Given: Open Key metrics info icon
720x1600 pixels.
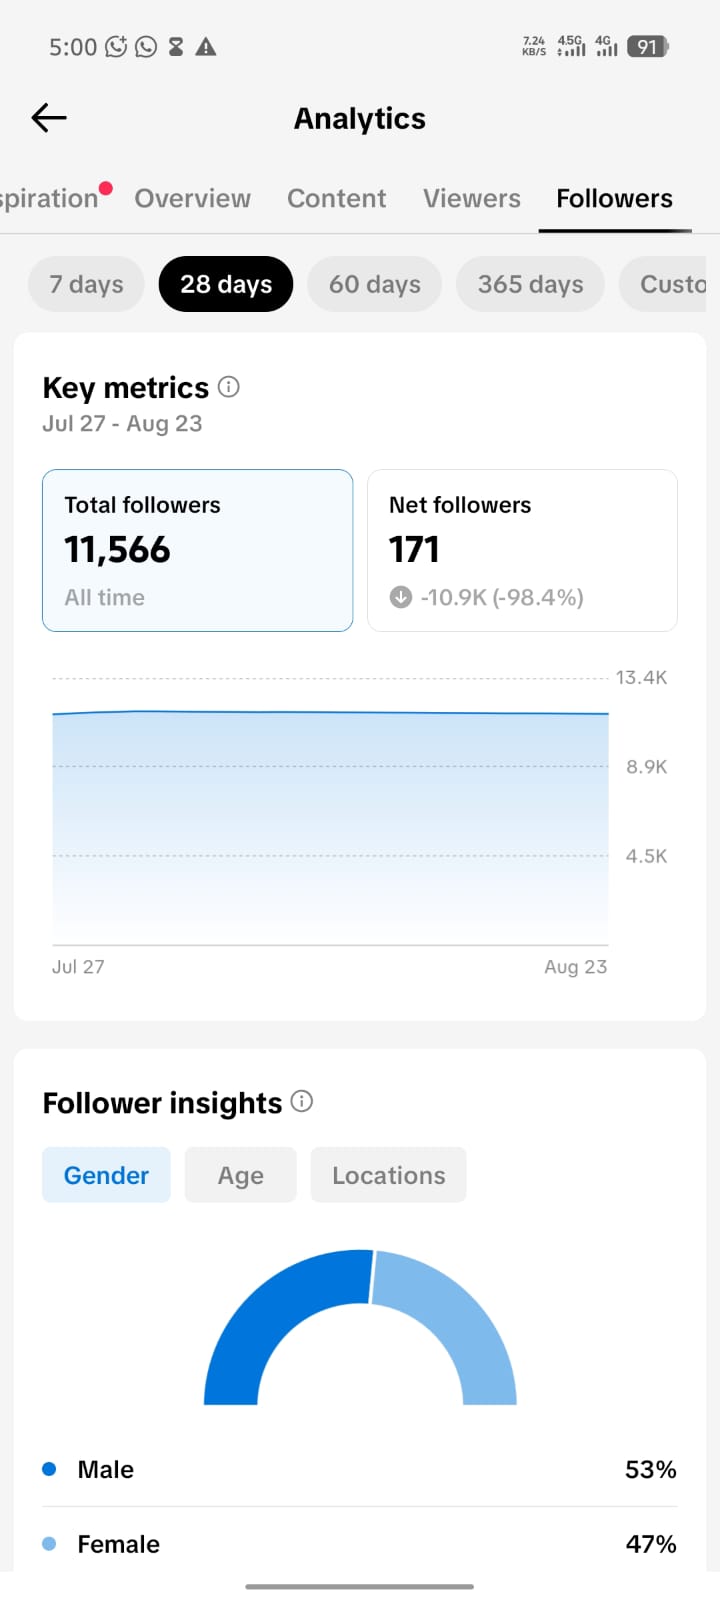Looking at the screenshot, I should pos(229,386).
